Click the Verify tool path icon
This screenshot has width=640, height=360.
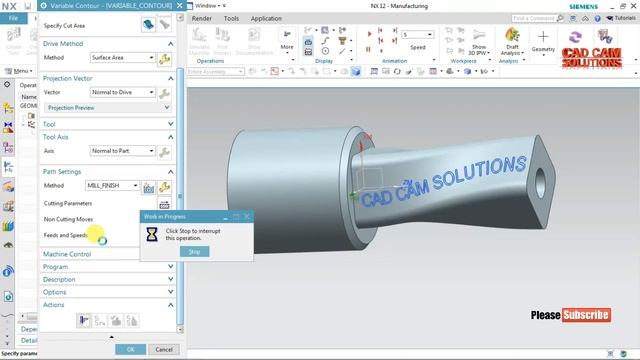[116, 320]
